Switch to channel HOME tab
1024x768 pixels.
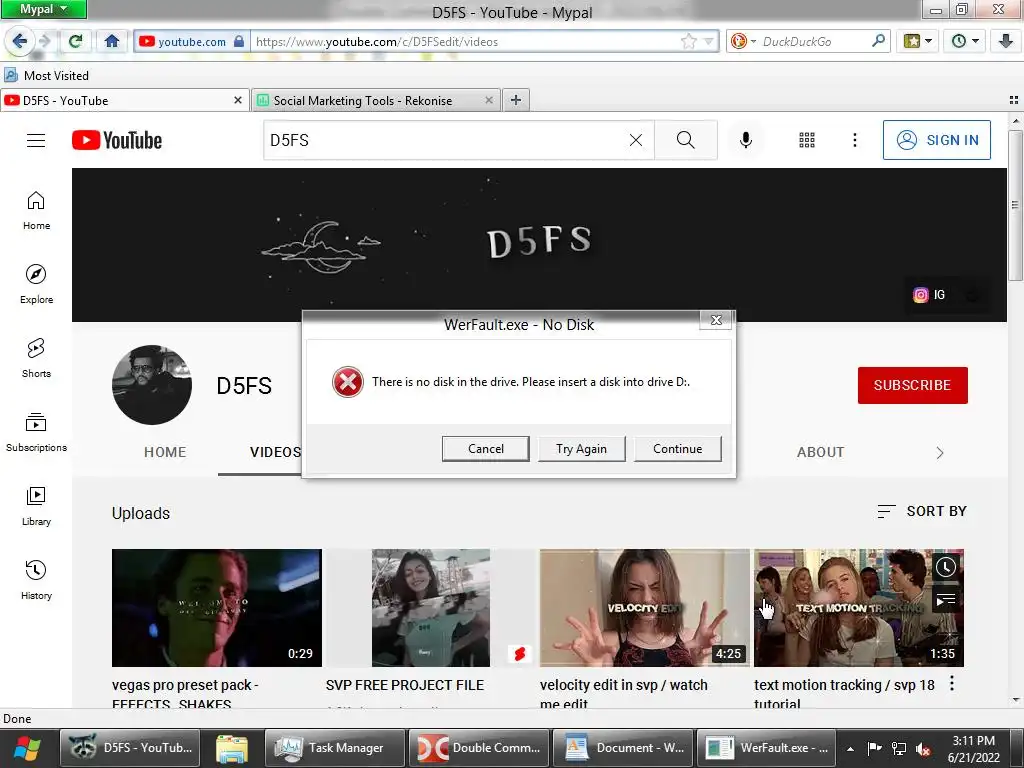tap(165, 452)
